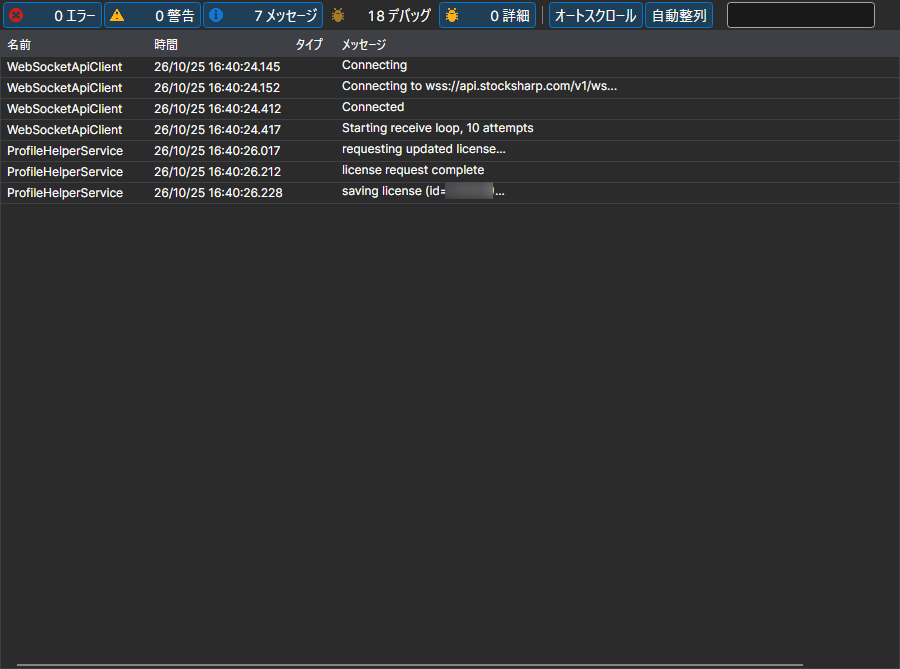Screen dimensions: 900x669
Task: Select 'Starting receive loop, 10 attempts' row
Action: coord(450,130)
